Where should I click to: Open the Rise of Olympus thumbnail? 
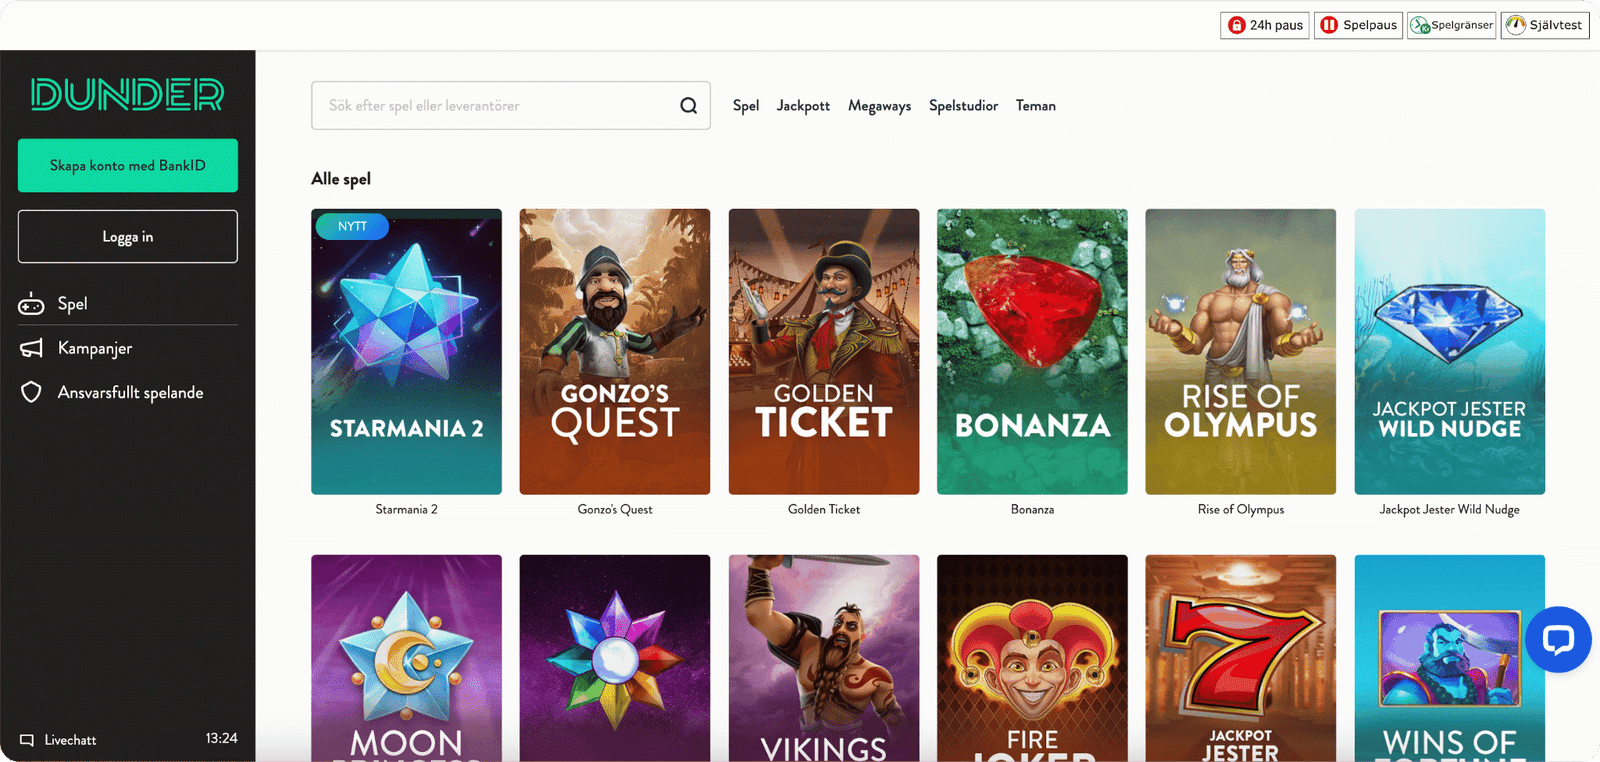point(1241,351)
